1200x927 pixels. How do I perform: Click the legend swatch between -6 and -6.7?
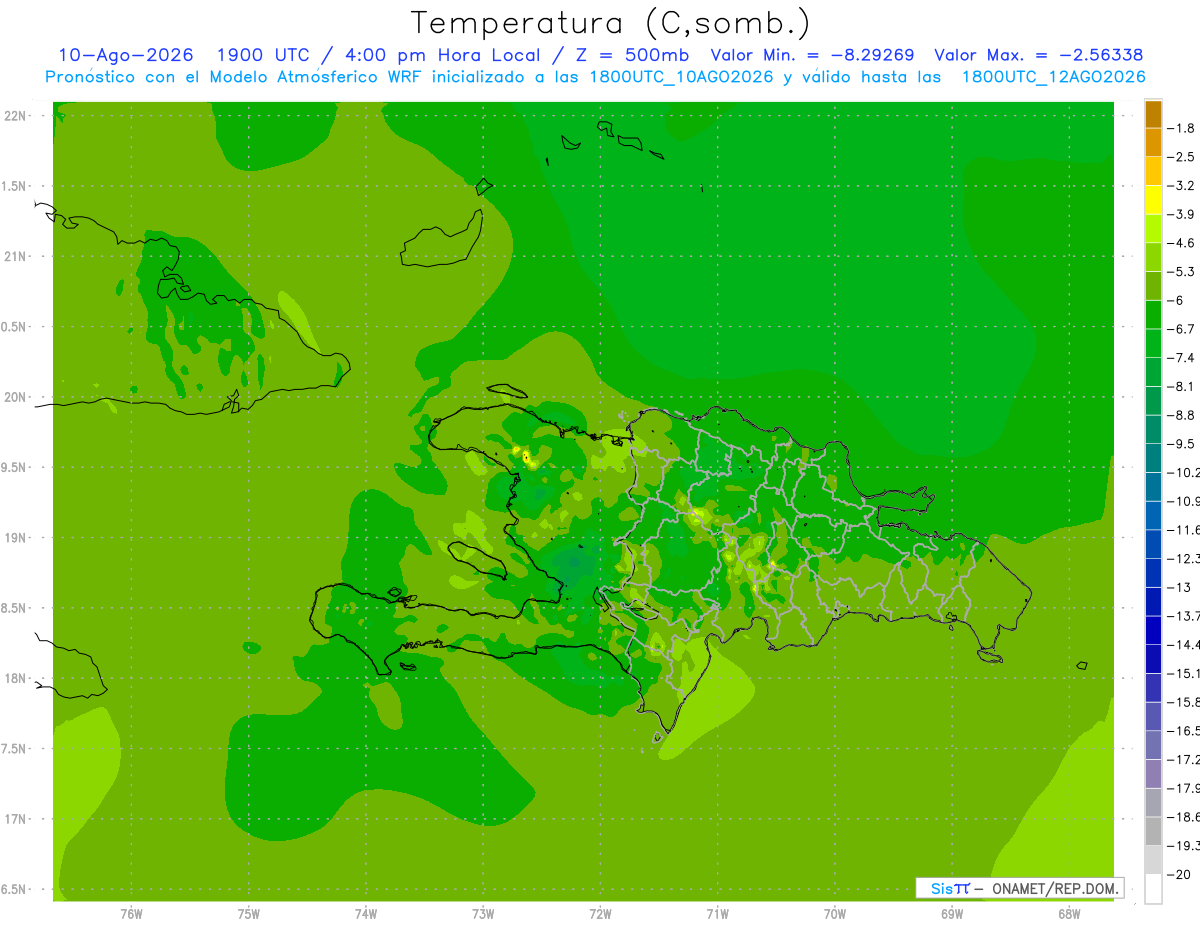tap(1153, 315)
